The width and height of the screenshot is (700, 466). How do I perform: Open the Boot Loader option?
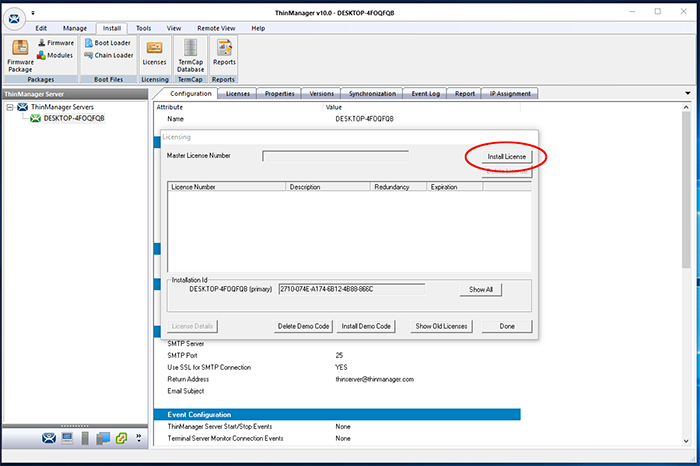coord(108,43)
